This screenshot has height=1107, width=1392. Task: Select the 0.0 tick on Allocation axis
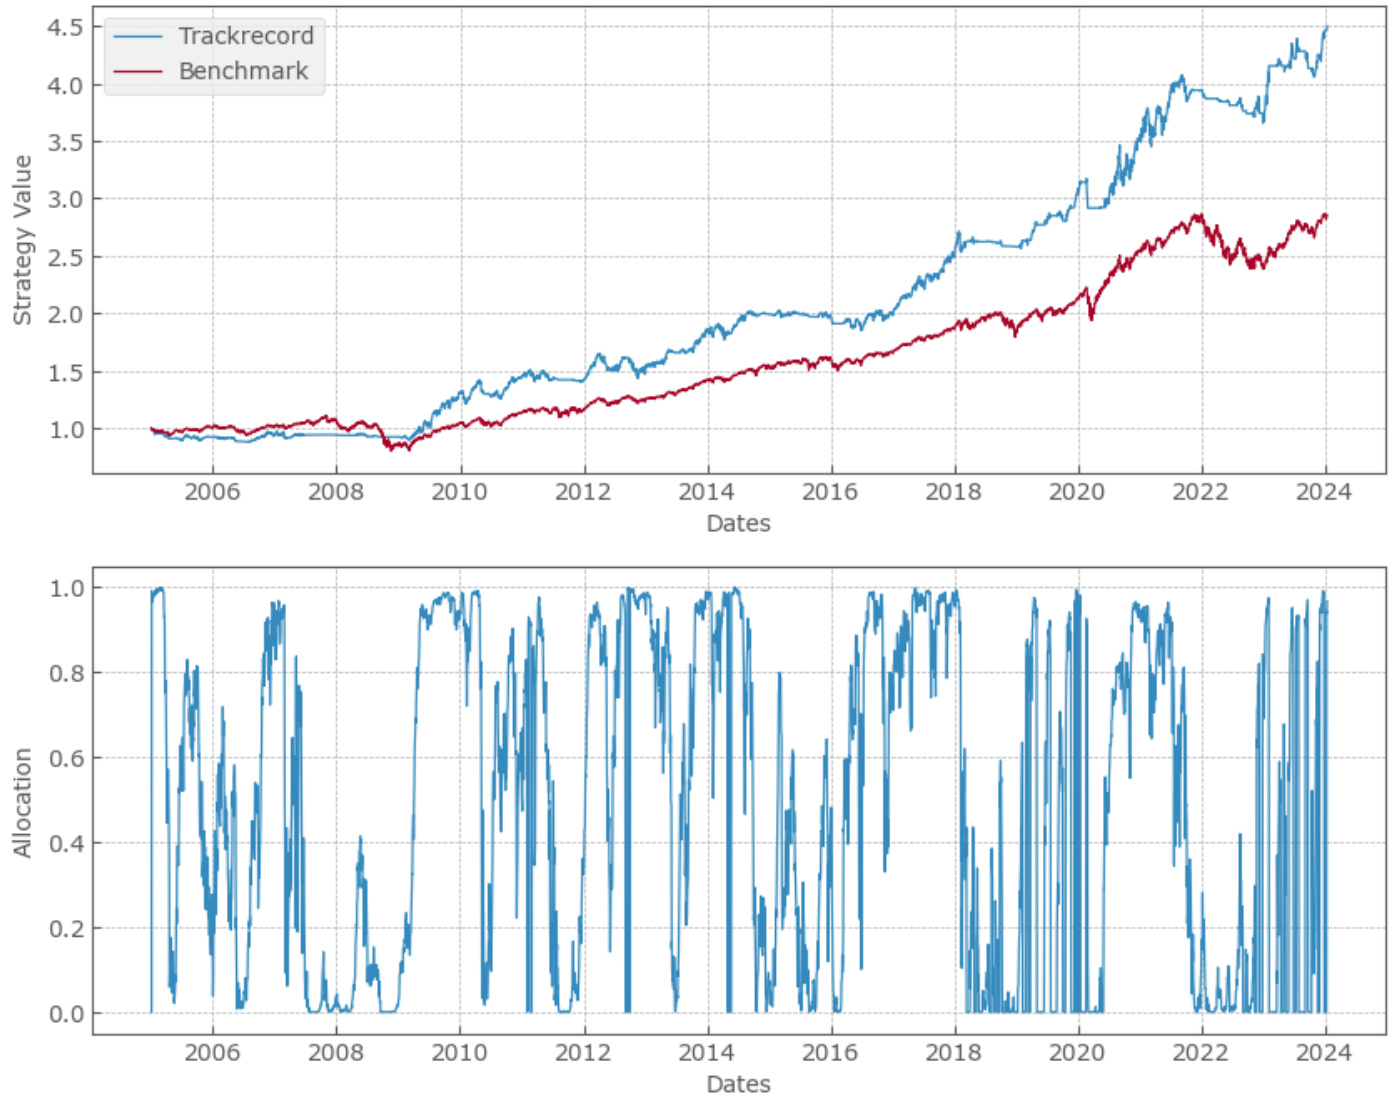[67, 1013]
